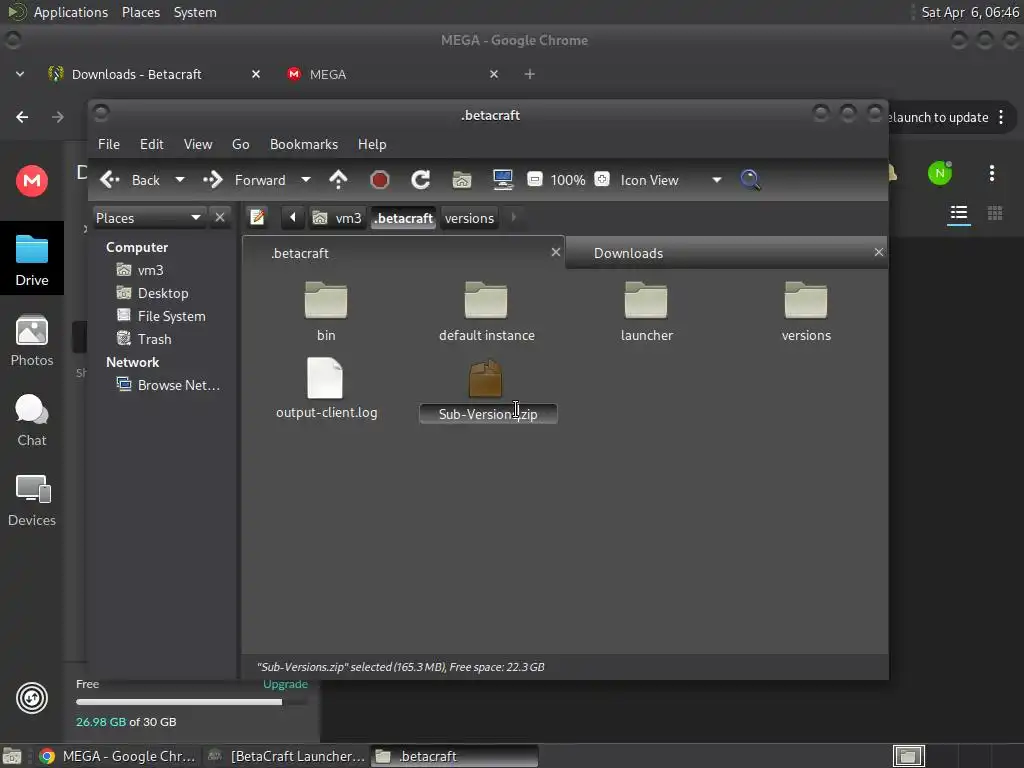Close the Places side pane

click(x=220, y=217)
